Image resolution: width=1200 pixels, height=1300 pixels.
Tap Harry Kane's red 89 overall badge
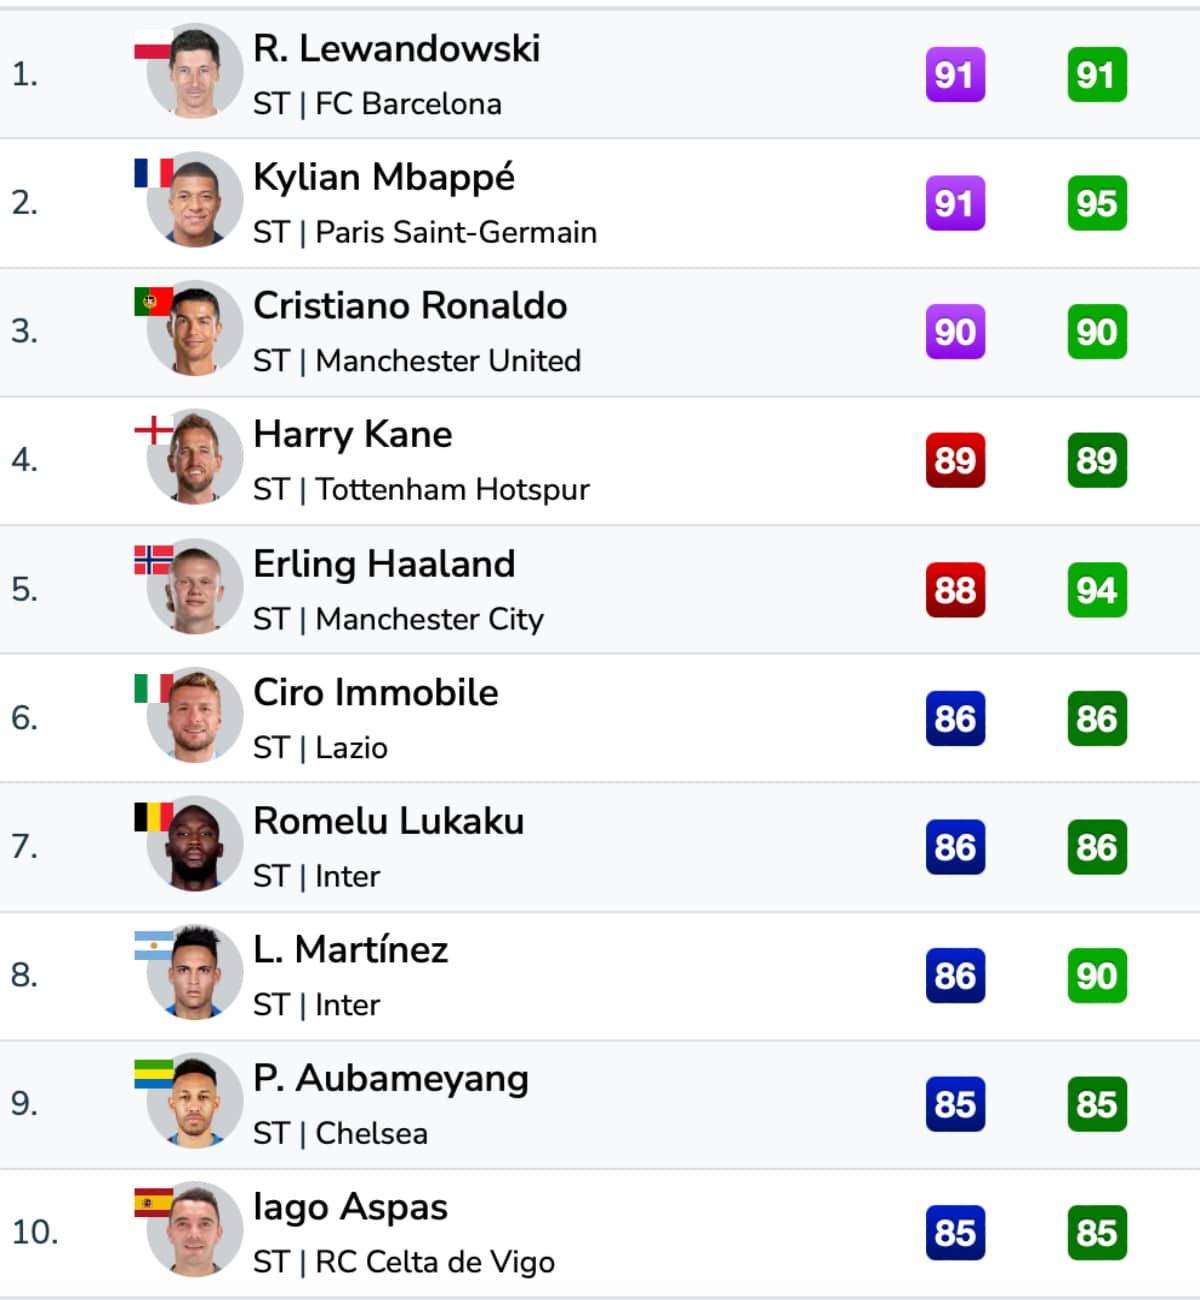955,460
